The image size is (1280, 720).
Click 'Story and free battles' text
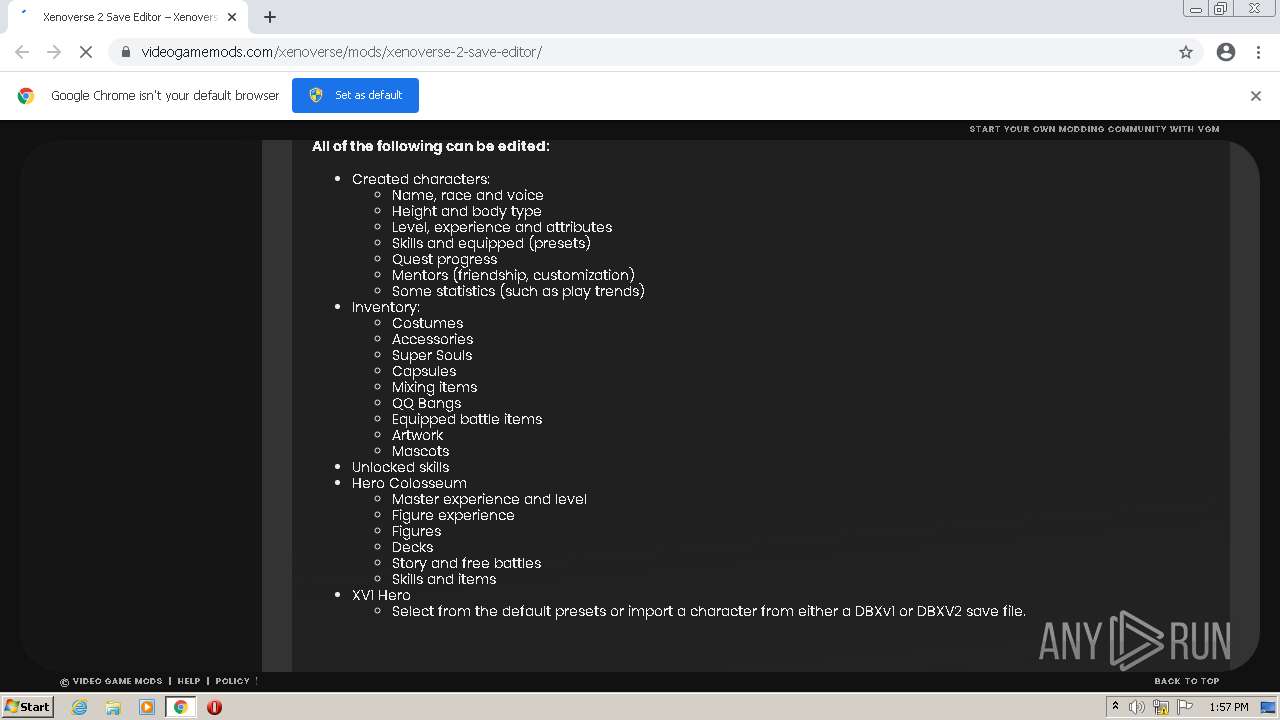pyautogui.click(x=466, y=563)
